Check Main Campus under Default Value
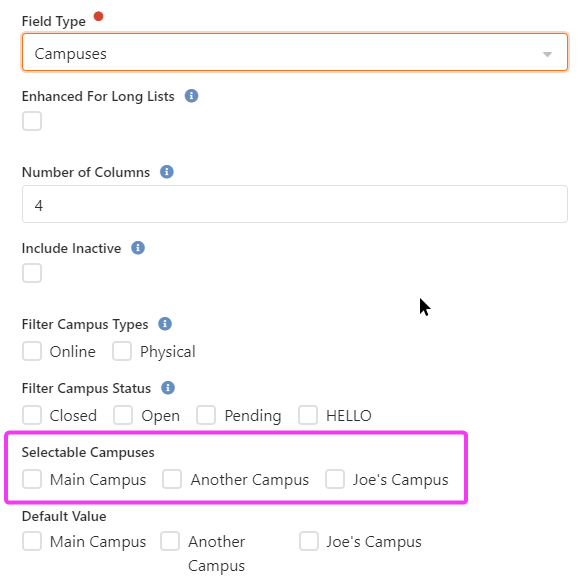 click(32, 541)
